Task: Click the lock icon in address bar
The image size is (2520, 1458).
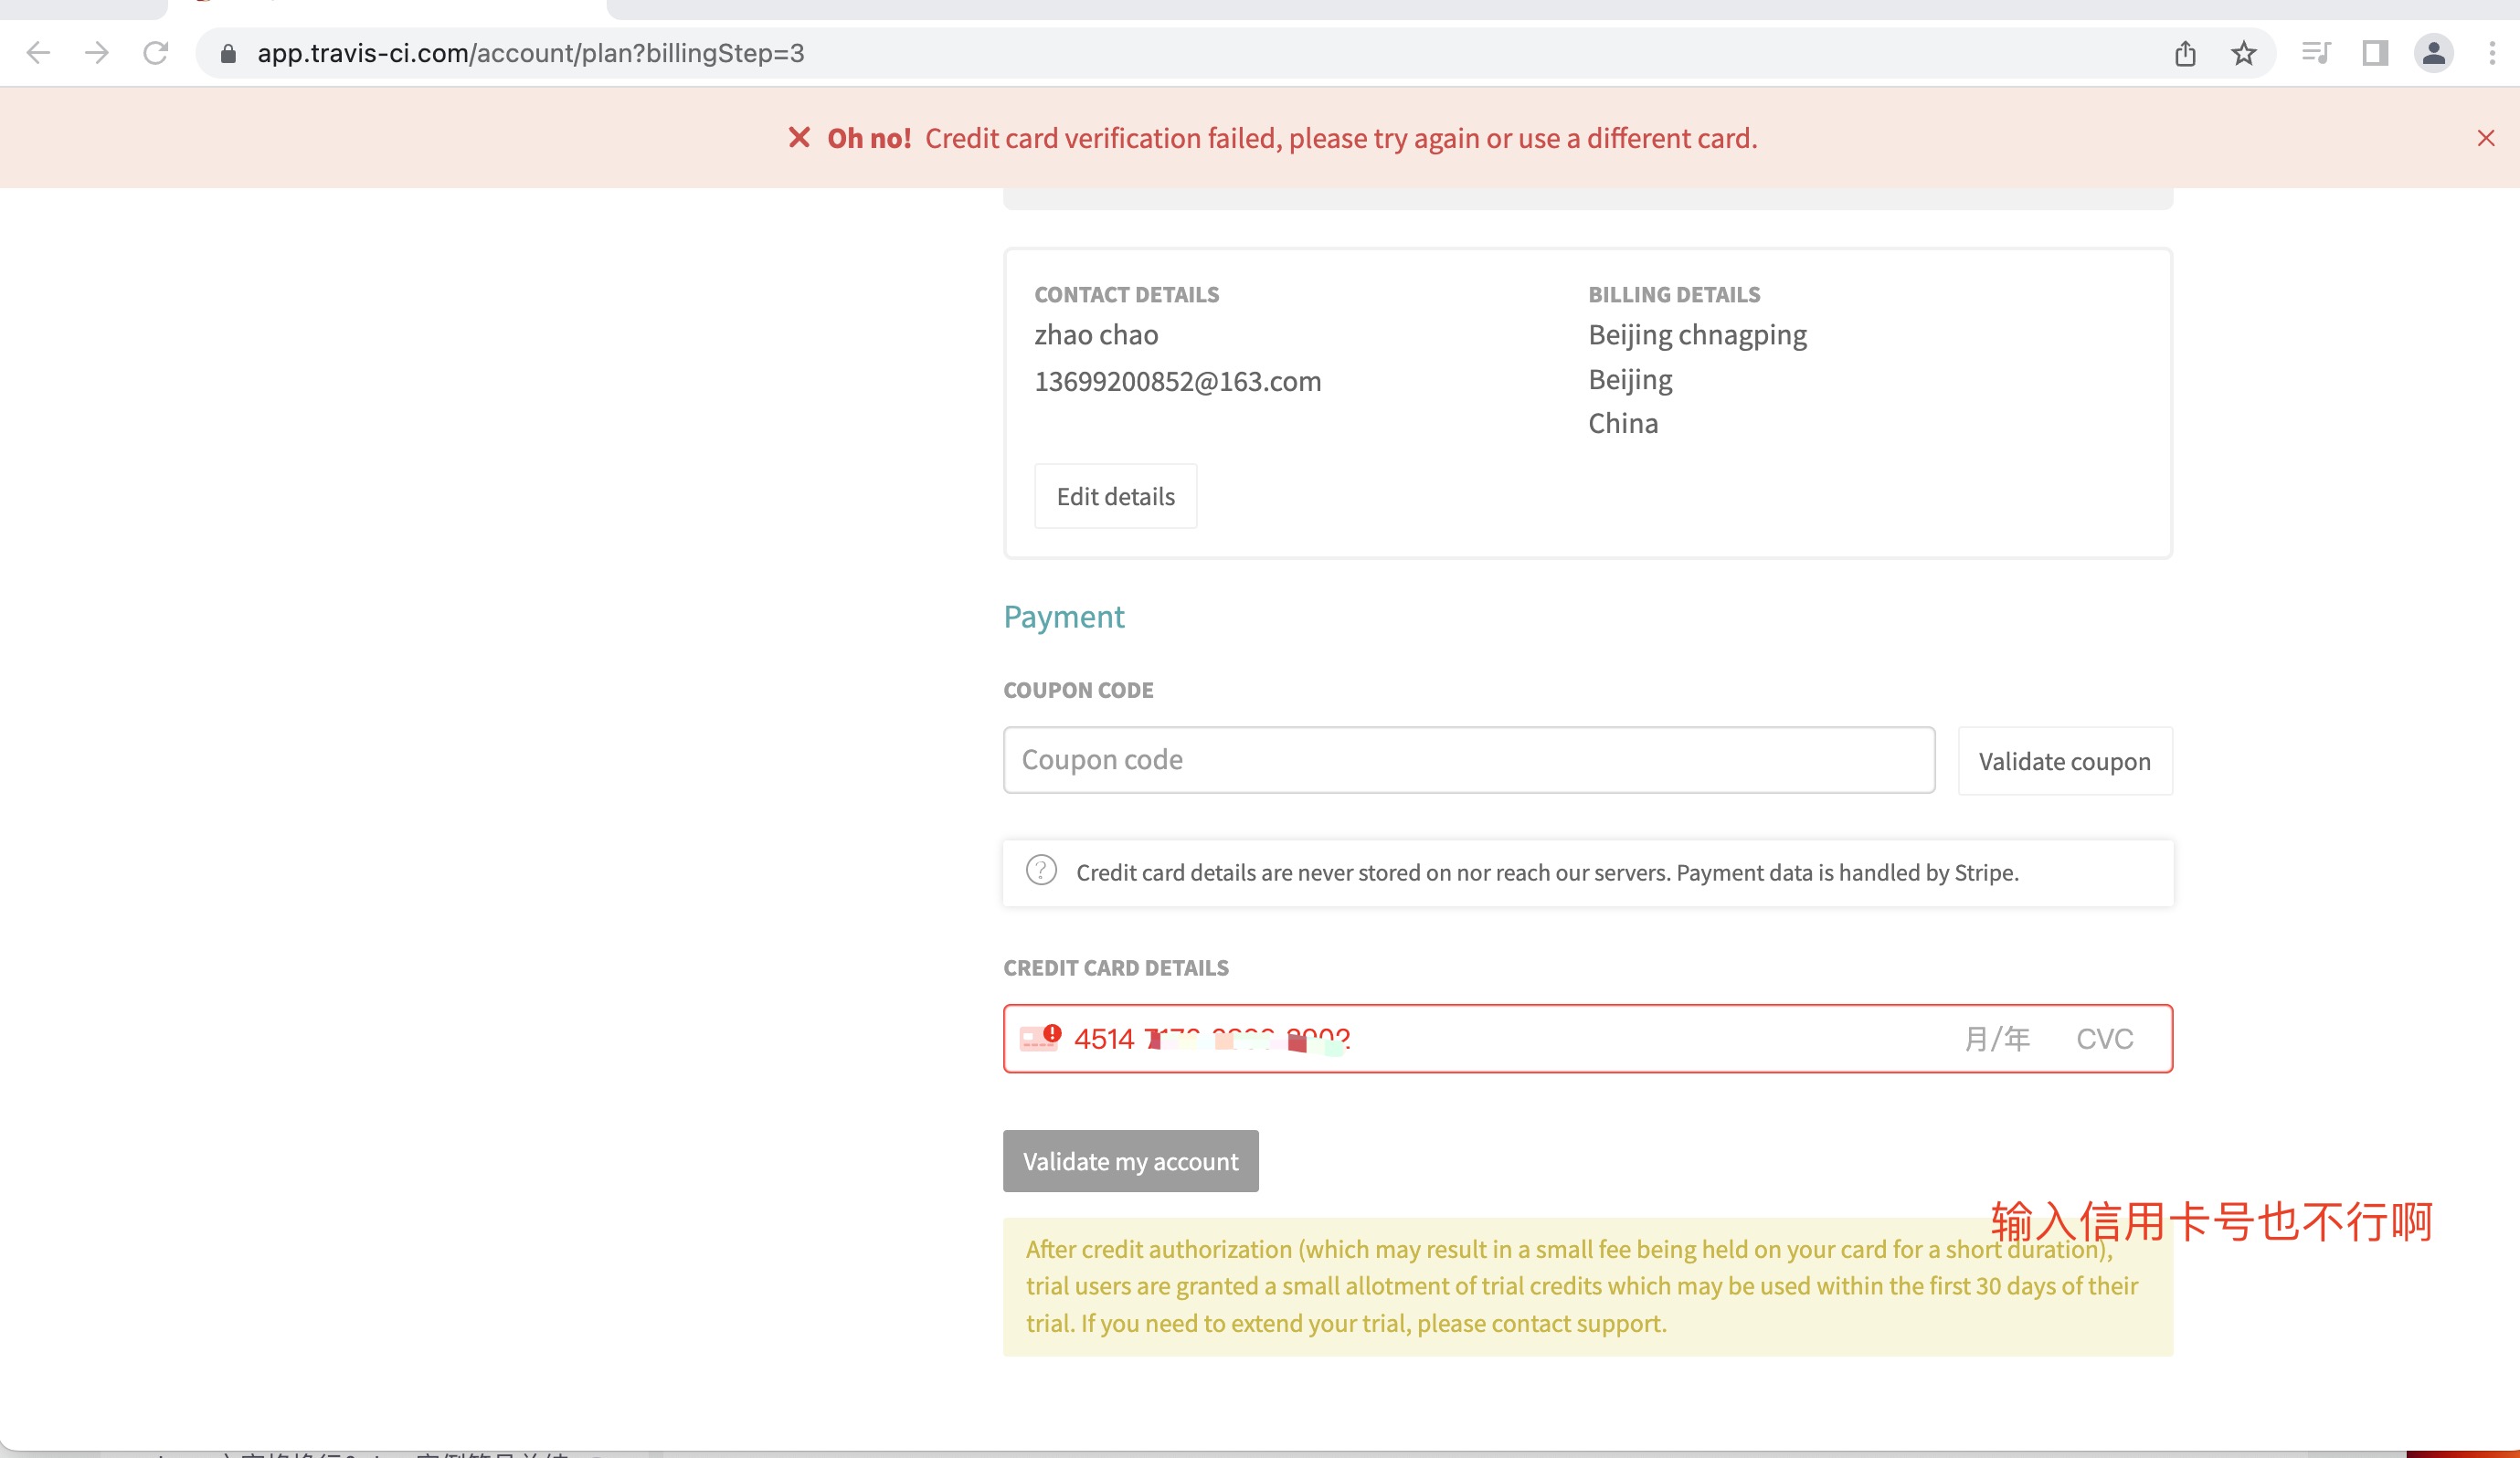Action: click(x=228, y=54)
